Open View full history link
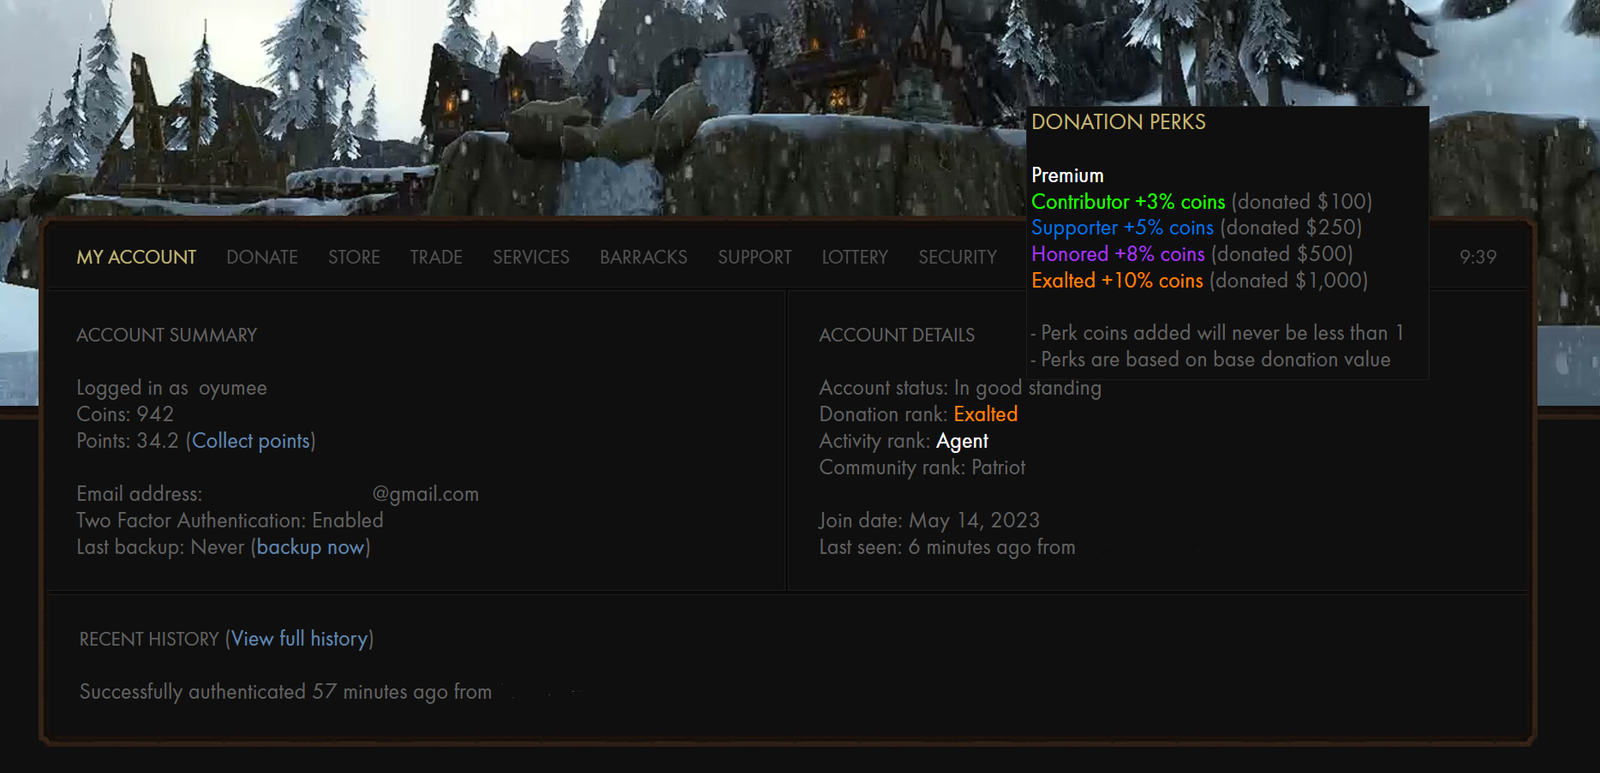Viewport: 1600px width, 773px height. (x=299, y=639)
